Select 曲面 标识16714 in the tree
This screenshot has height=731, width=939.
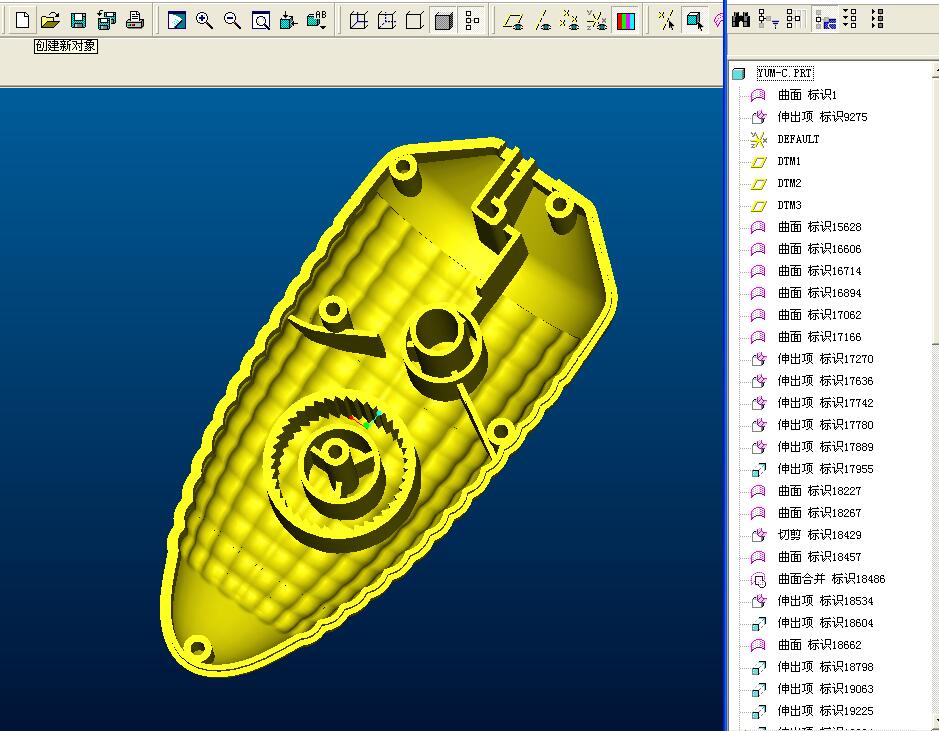[x=819, y=271]
